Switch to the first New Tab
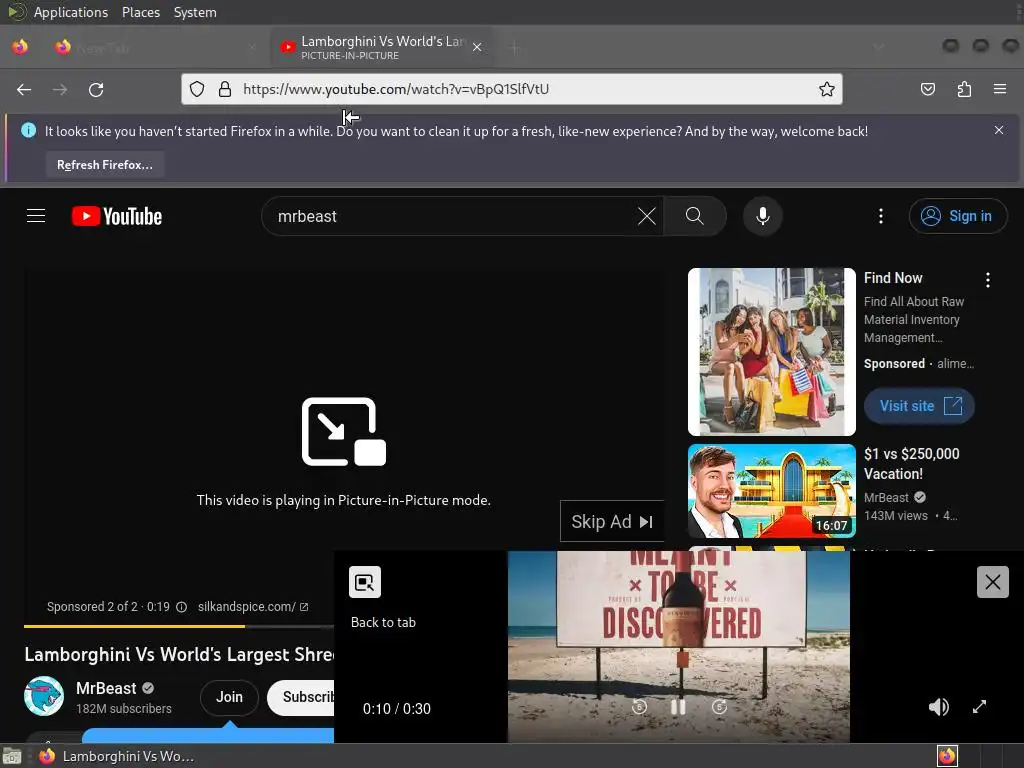1024x768 pixels. (x=157, y=47)
